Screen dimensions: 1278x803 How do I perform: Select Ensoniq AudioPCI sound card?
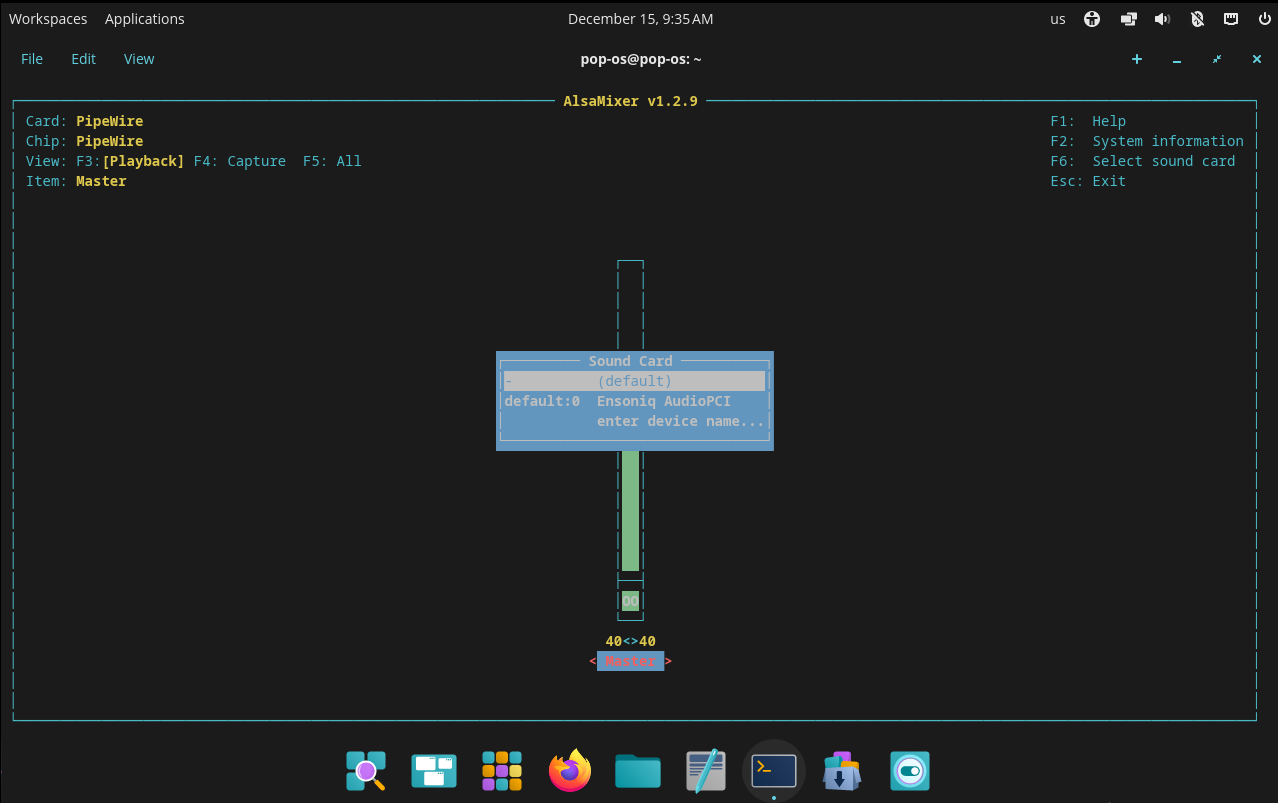[663, 401]
